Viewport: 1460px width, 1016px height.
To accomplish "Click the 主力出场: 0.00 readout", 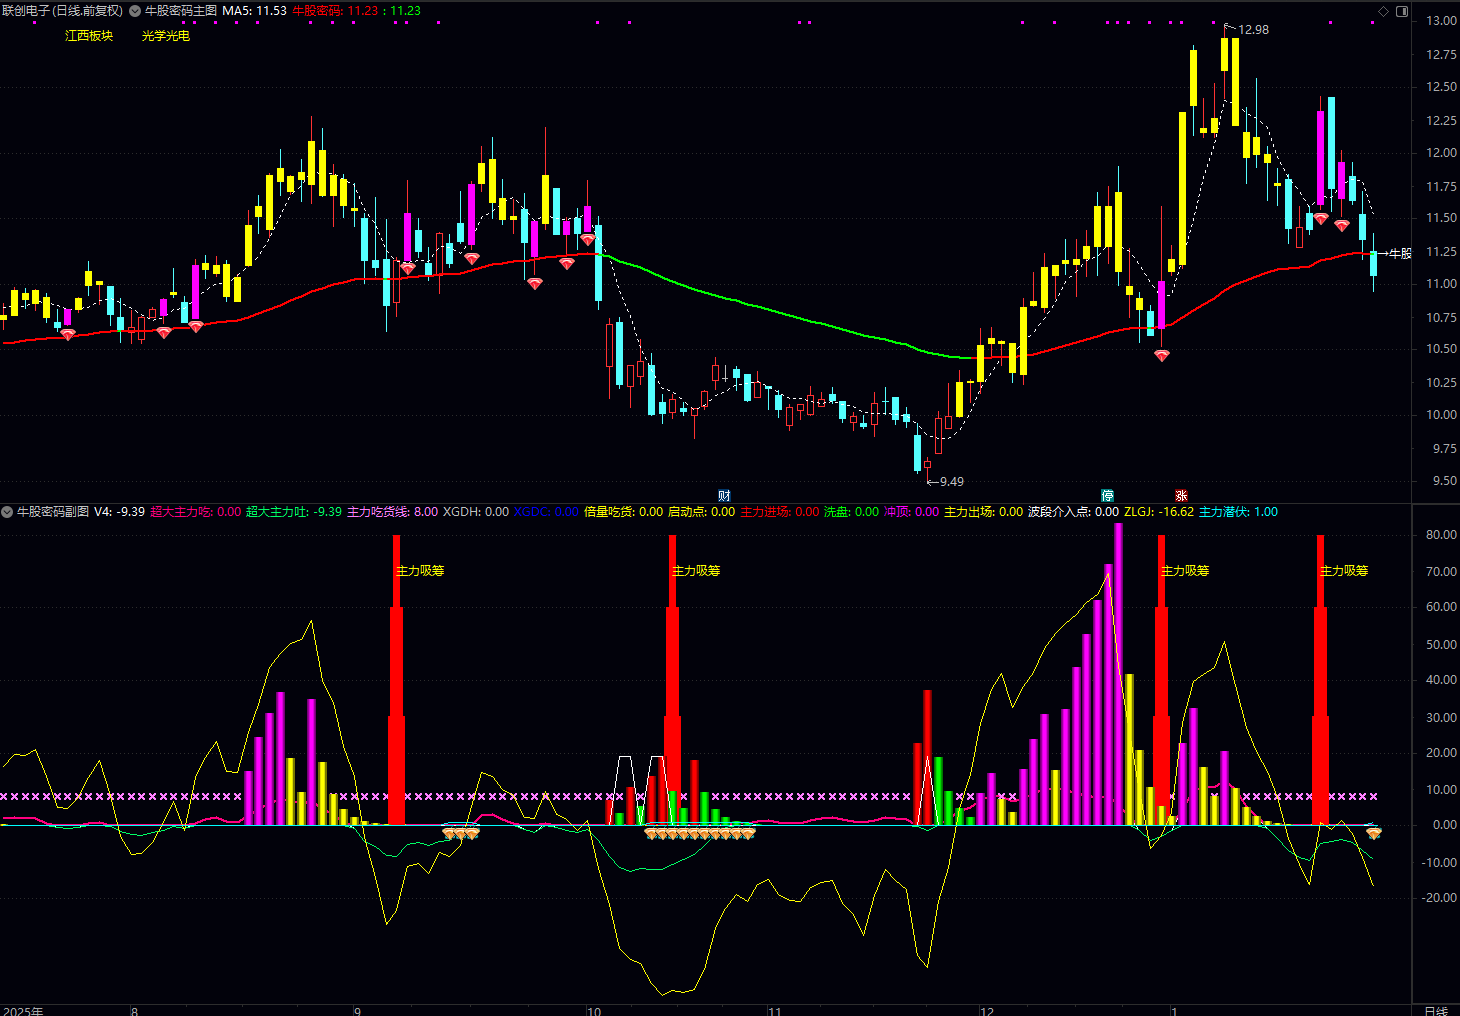I will coord(983,512).
